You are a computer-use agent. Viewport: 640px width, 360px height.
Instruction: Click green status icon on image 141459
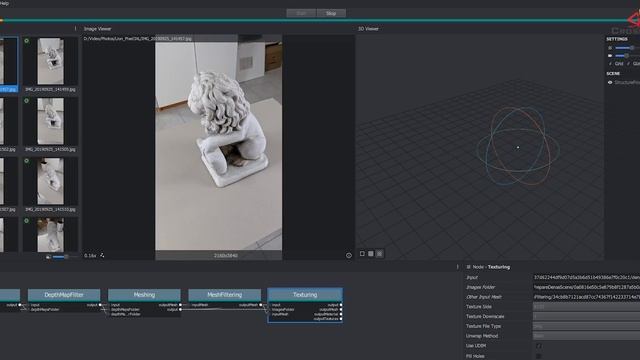pyautogui.click(x=27, y=41)
